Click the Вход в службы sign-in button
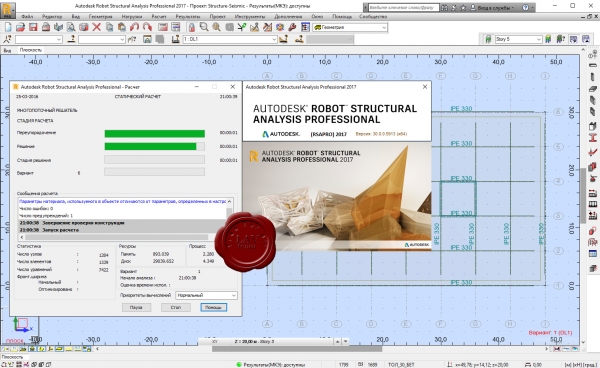This screenshot has height=368, width=600. pyautogui.click(x=492, y=7)
